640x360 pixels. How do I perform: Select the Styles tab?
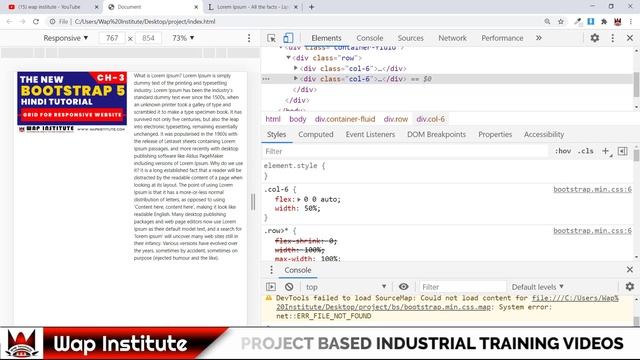[x=276, y=134]
